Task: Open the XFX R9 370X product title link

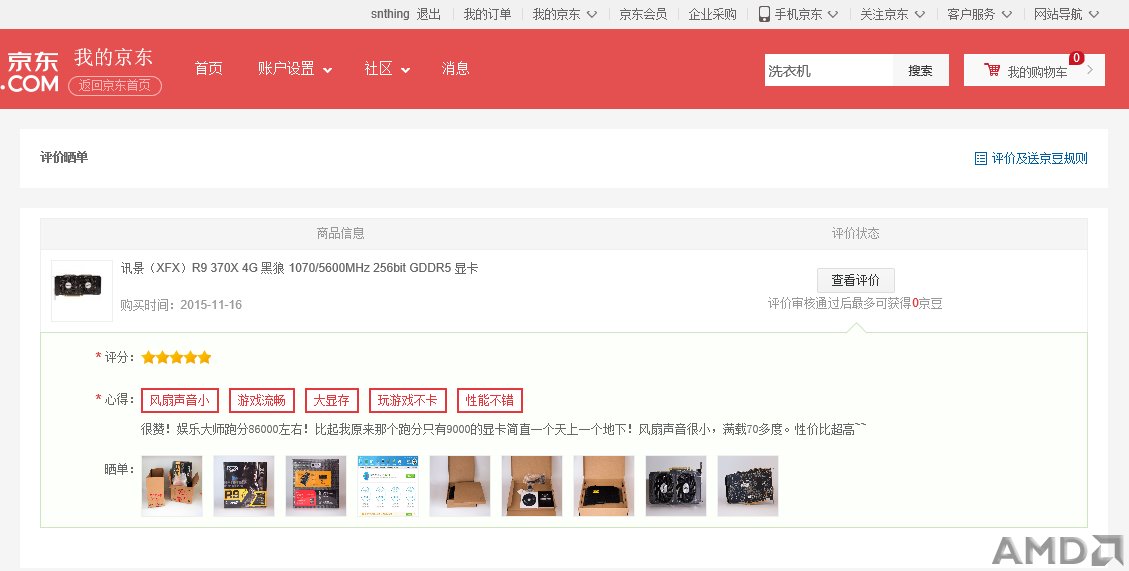Action: [x=300, y=268]
